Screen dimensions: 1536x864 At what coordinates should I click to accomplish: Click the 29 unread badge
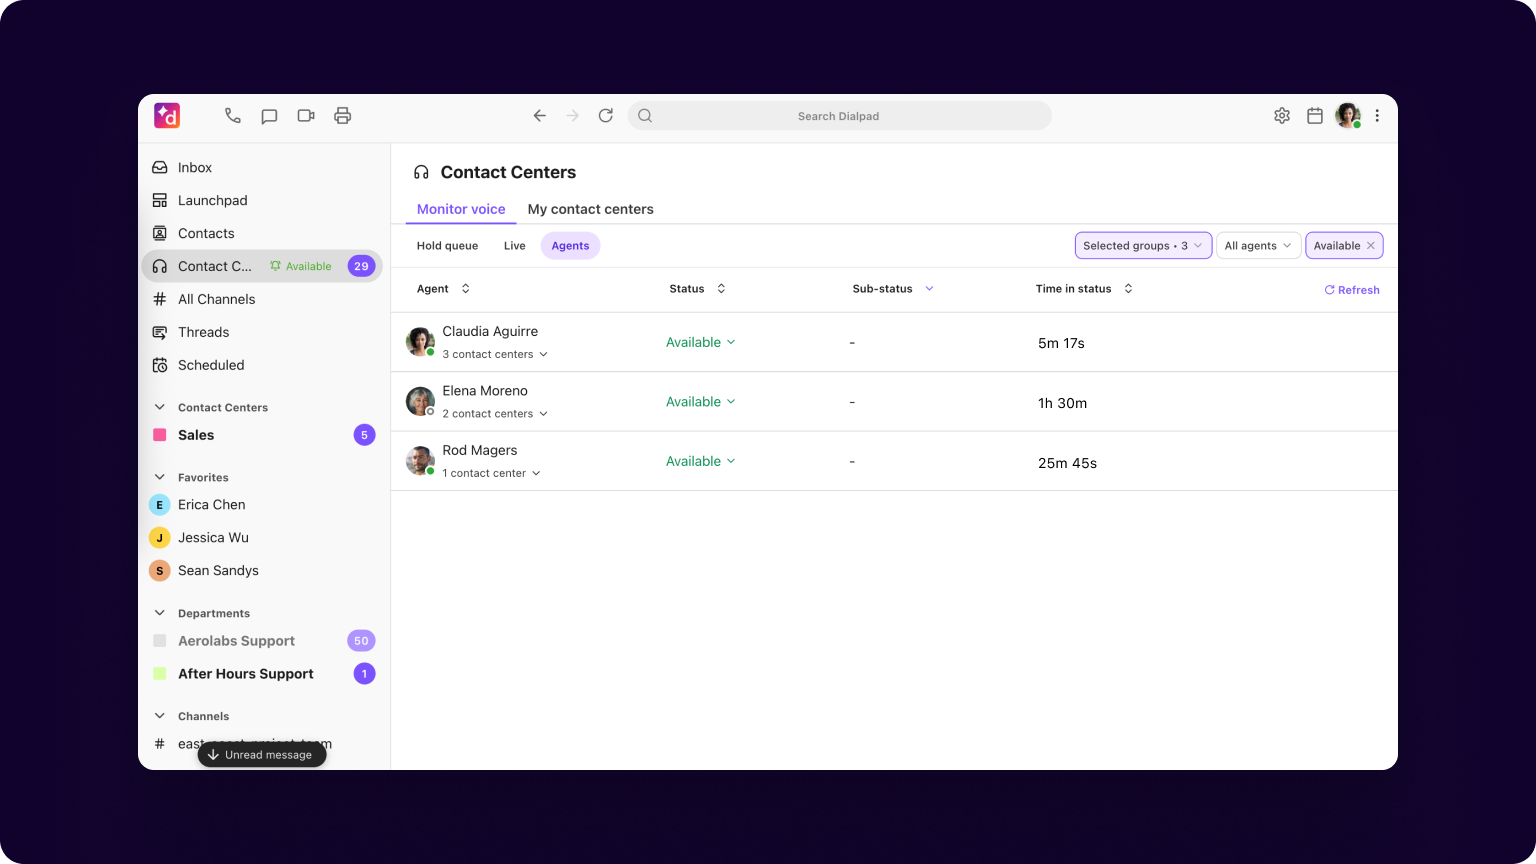pyautogui.click(x=361, y=266)
